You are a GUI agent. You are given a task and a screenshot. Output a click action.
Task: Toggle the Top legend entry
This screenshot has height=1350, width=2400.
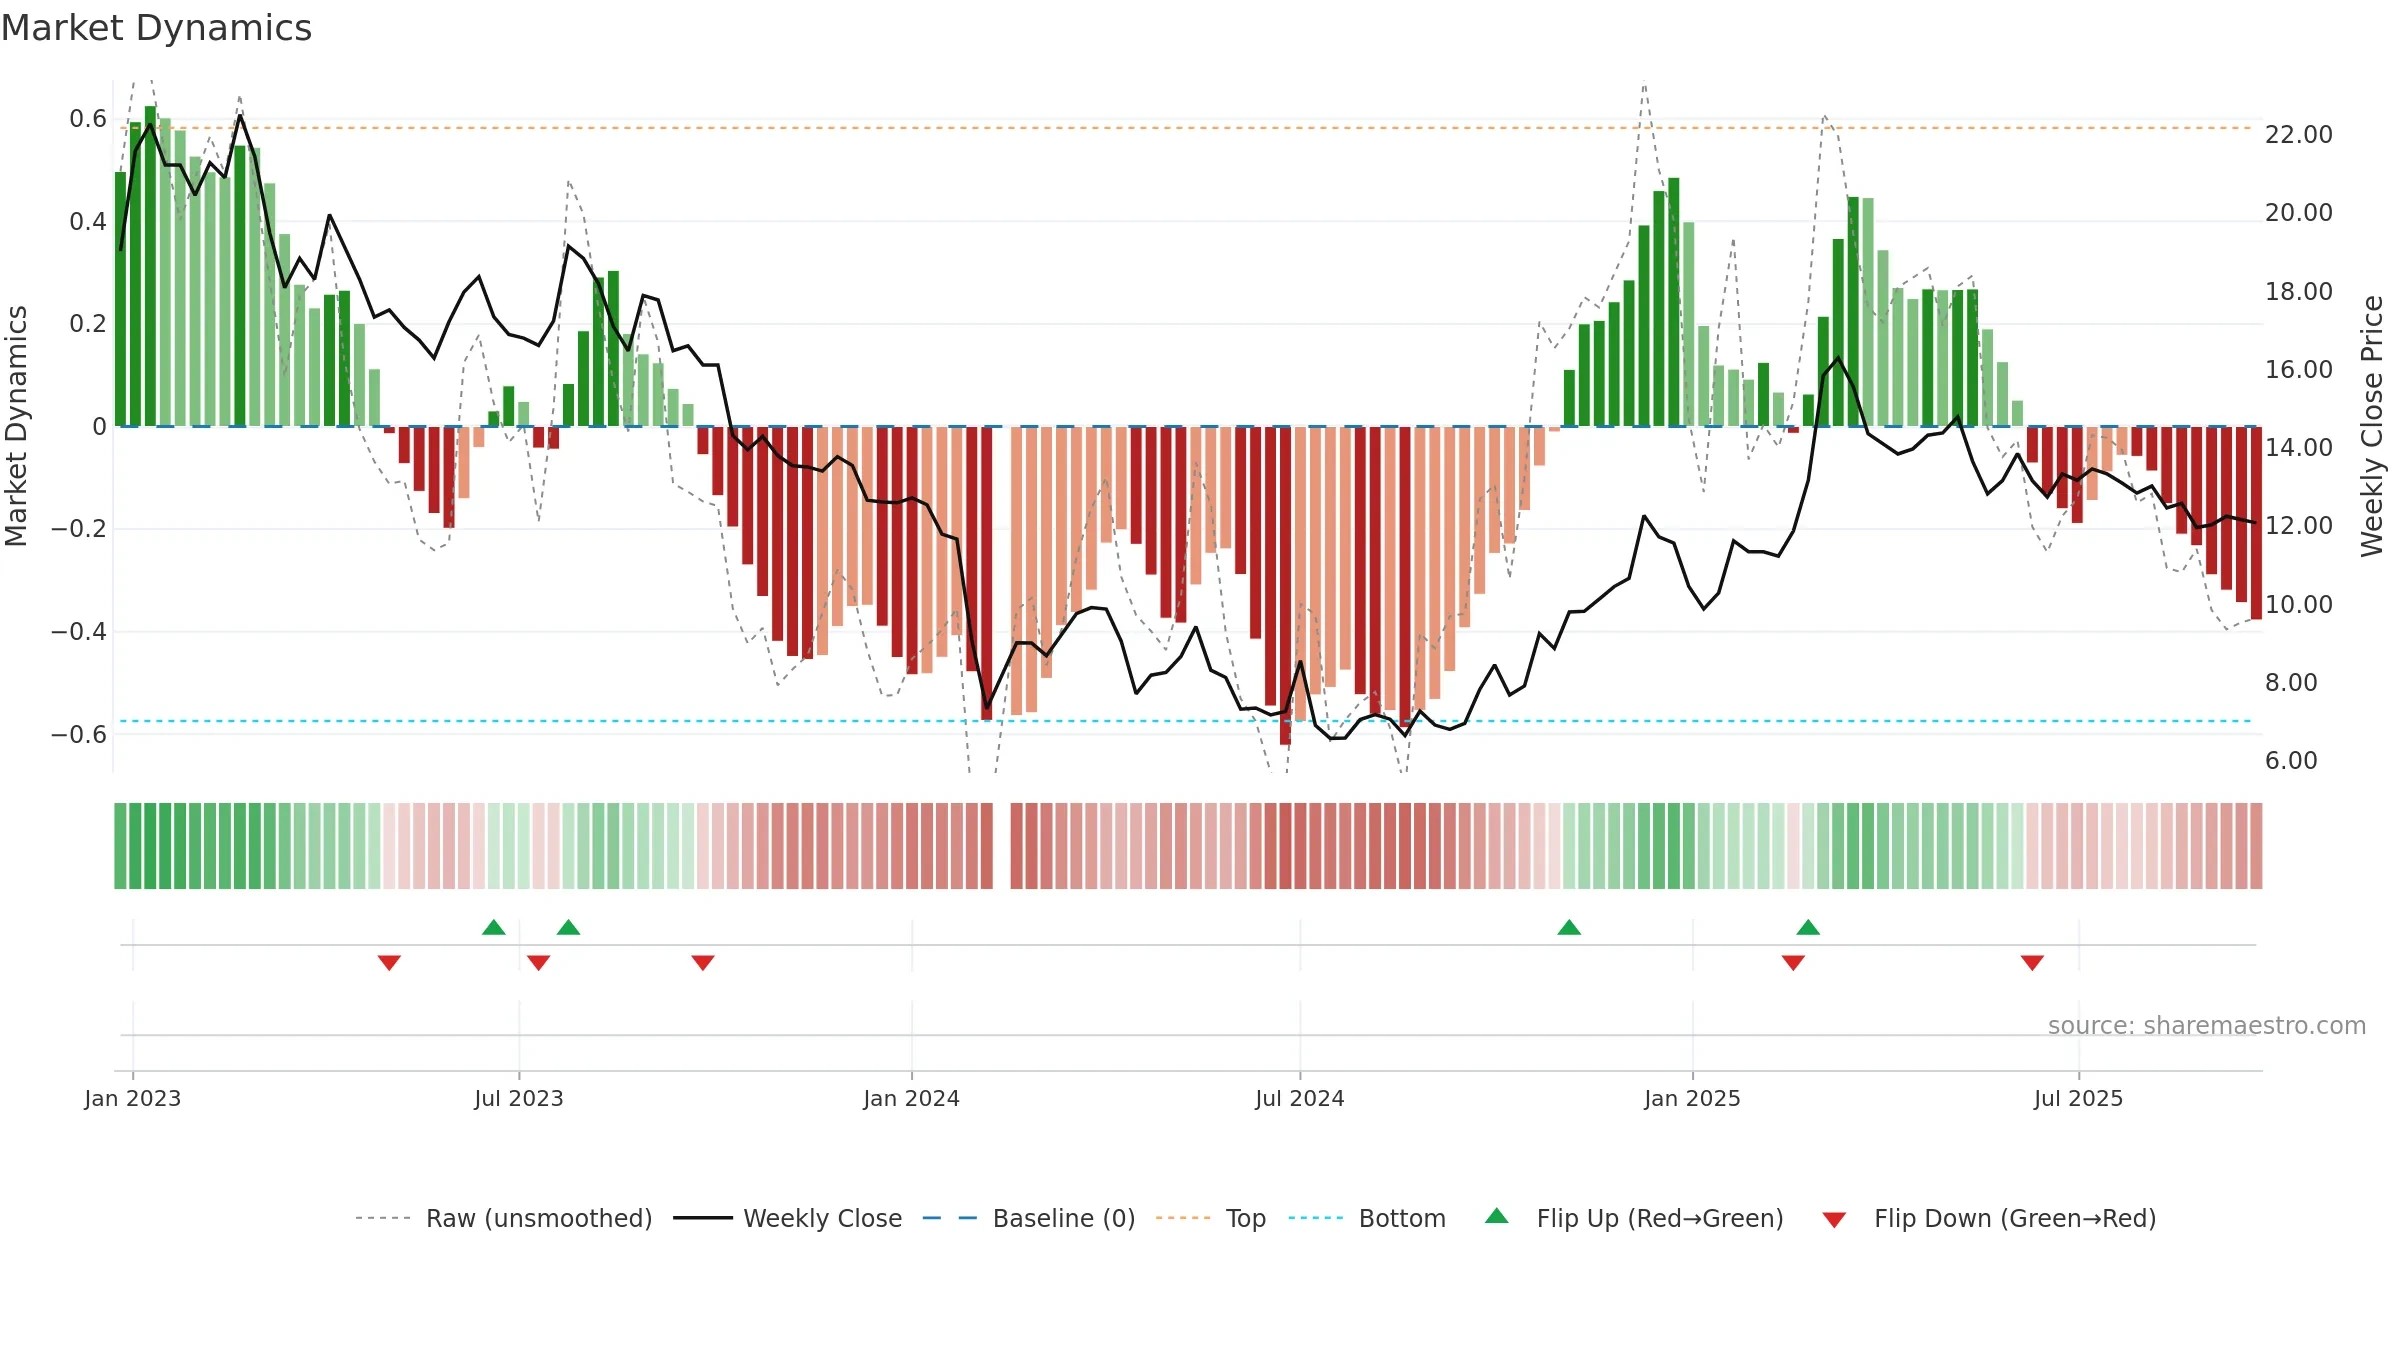[x=1211, y=1218]
